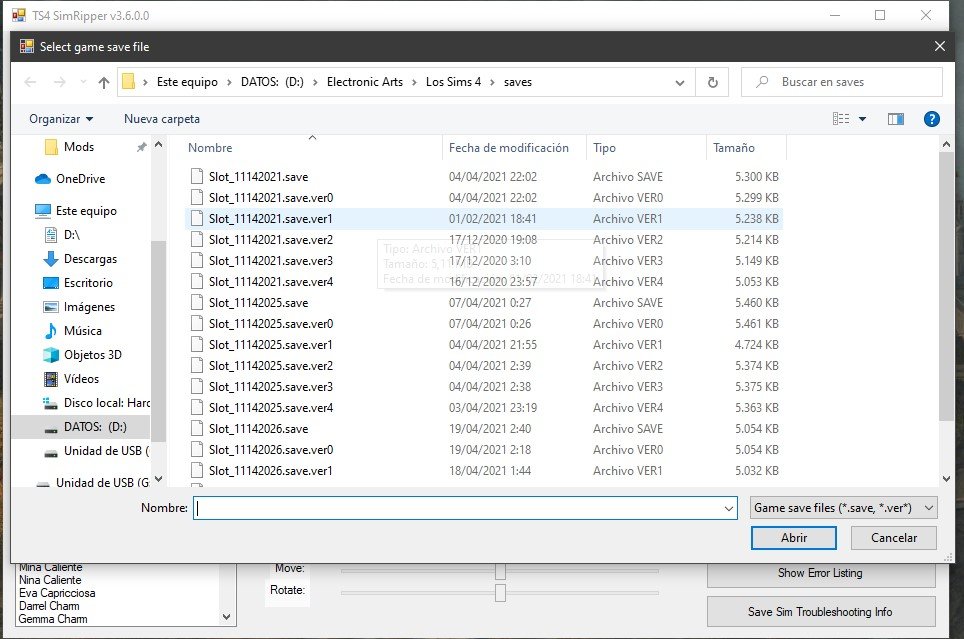Open the view options dropdown arrow
This screenshot has width=964, height=639.
click(862, 119)
